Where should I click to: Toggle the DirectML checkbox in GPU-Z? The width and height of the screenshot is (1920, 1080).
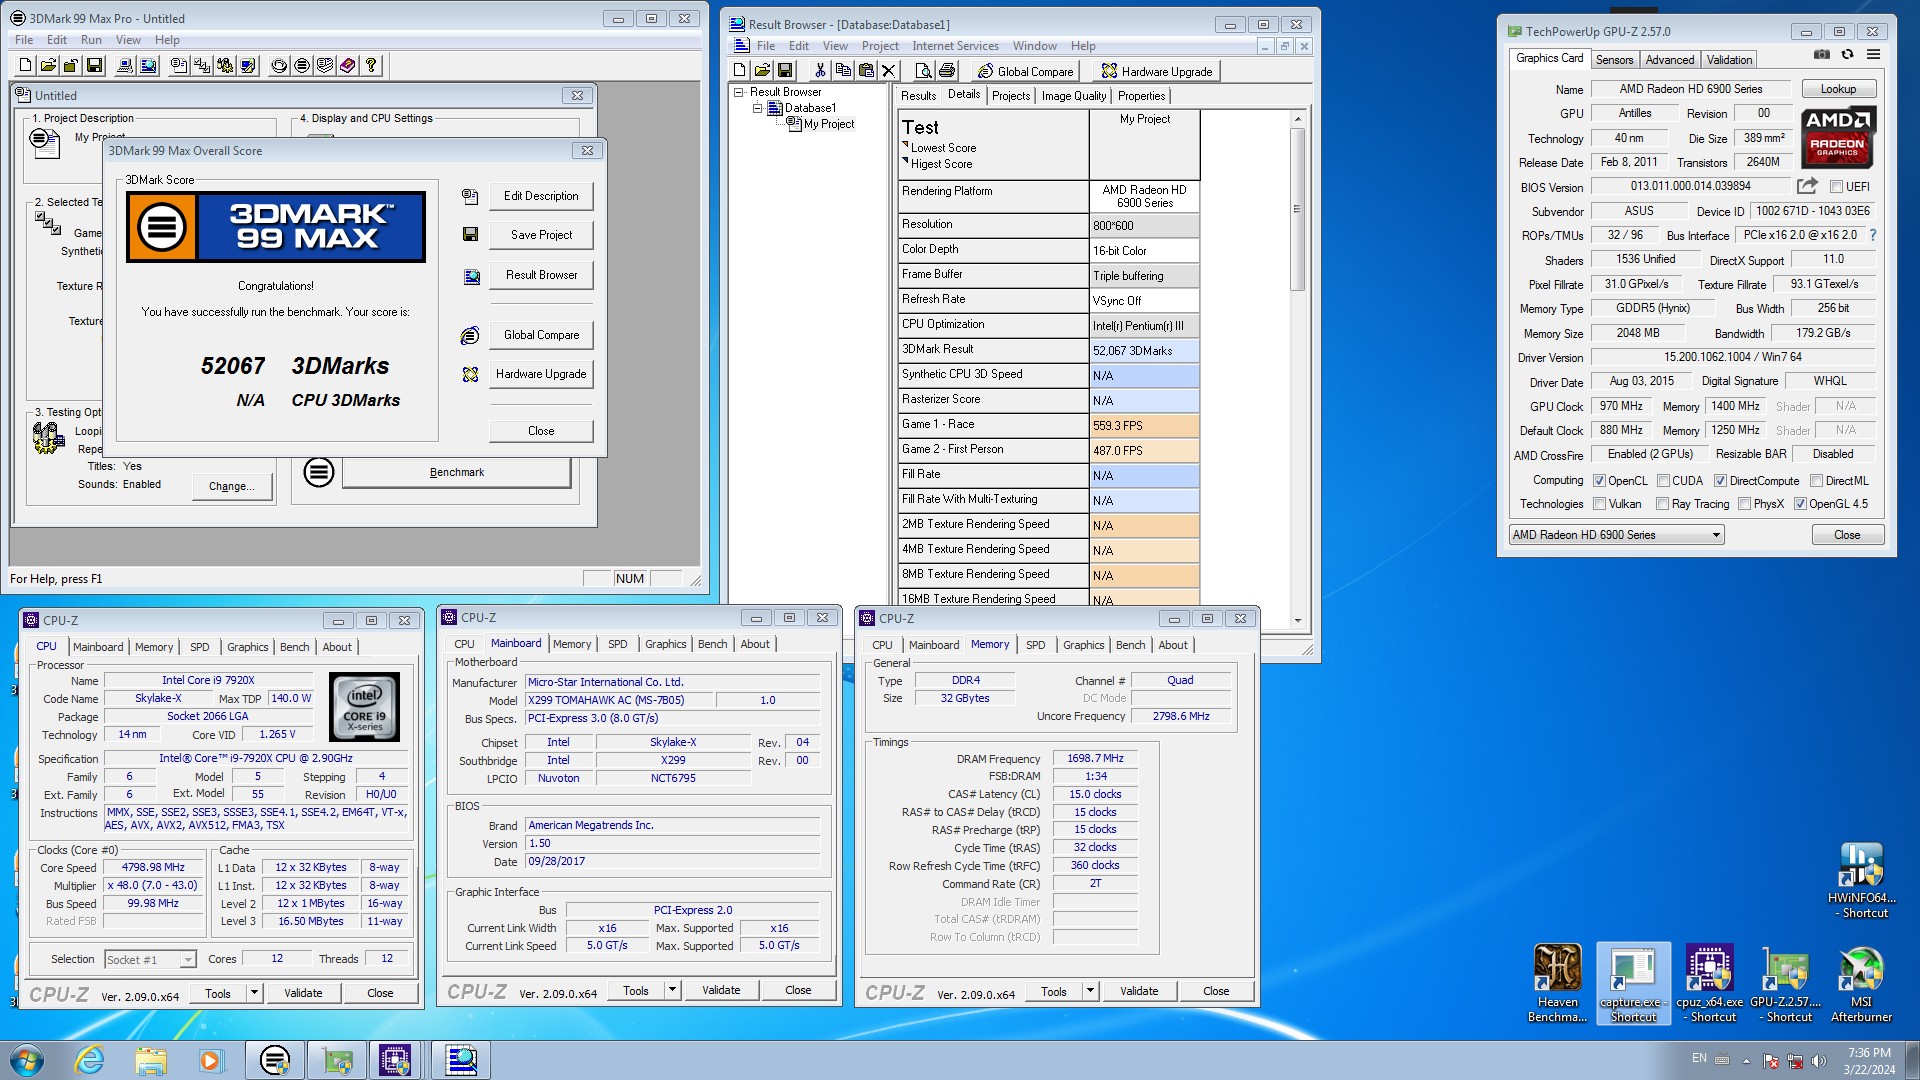click(x=1816, y=481)
